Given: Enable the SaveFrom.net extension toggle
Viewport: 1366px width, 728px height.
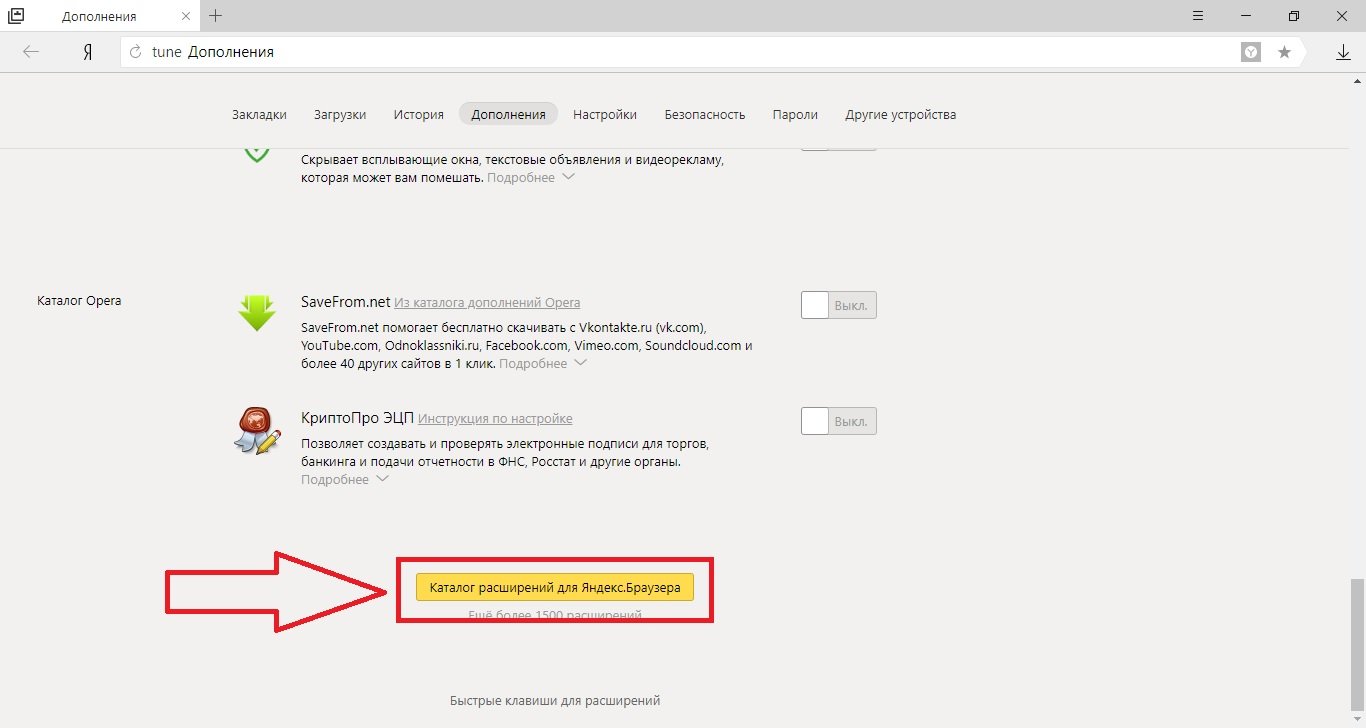Looking at the screenshot, I should click(839, 305).
